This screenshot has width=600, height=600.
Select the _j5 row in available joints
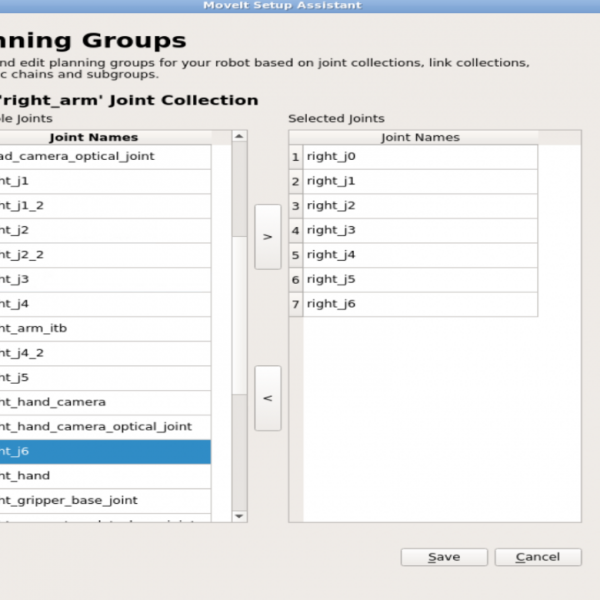click(x=105, y=378)
